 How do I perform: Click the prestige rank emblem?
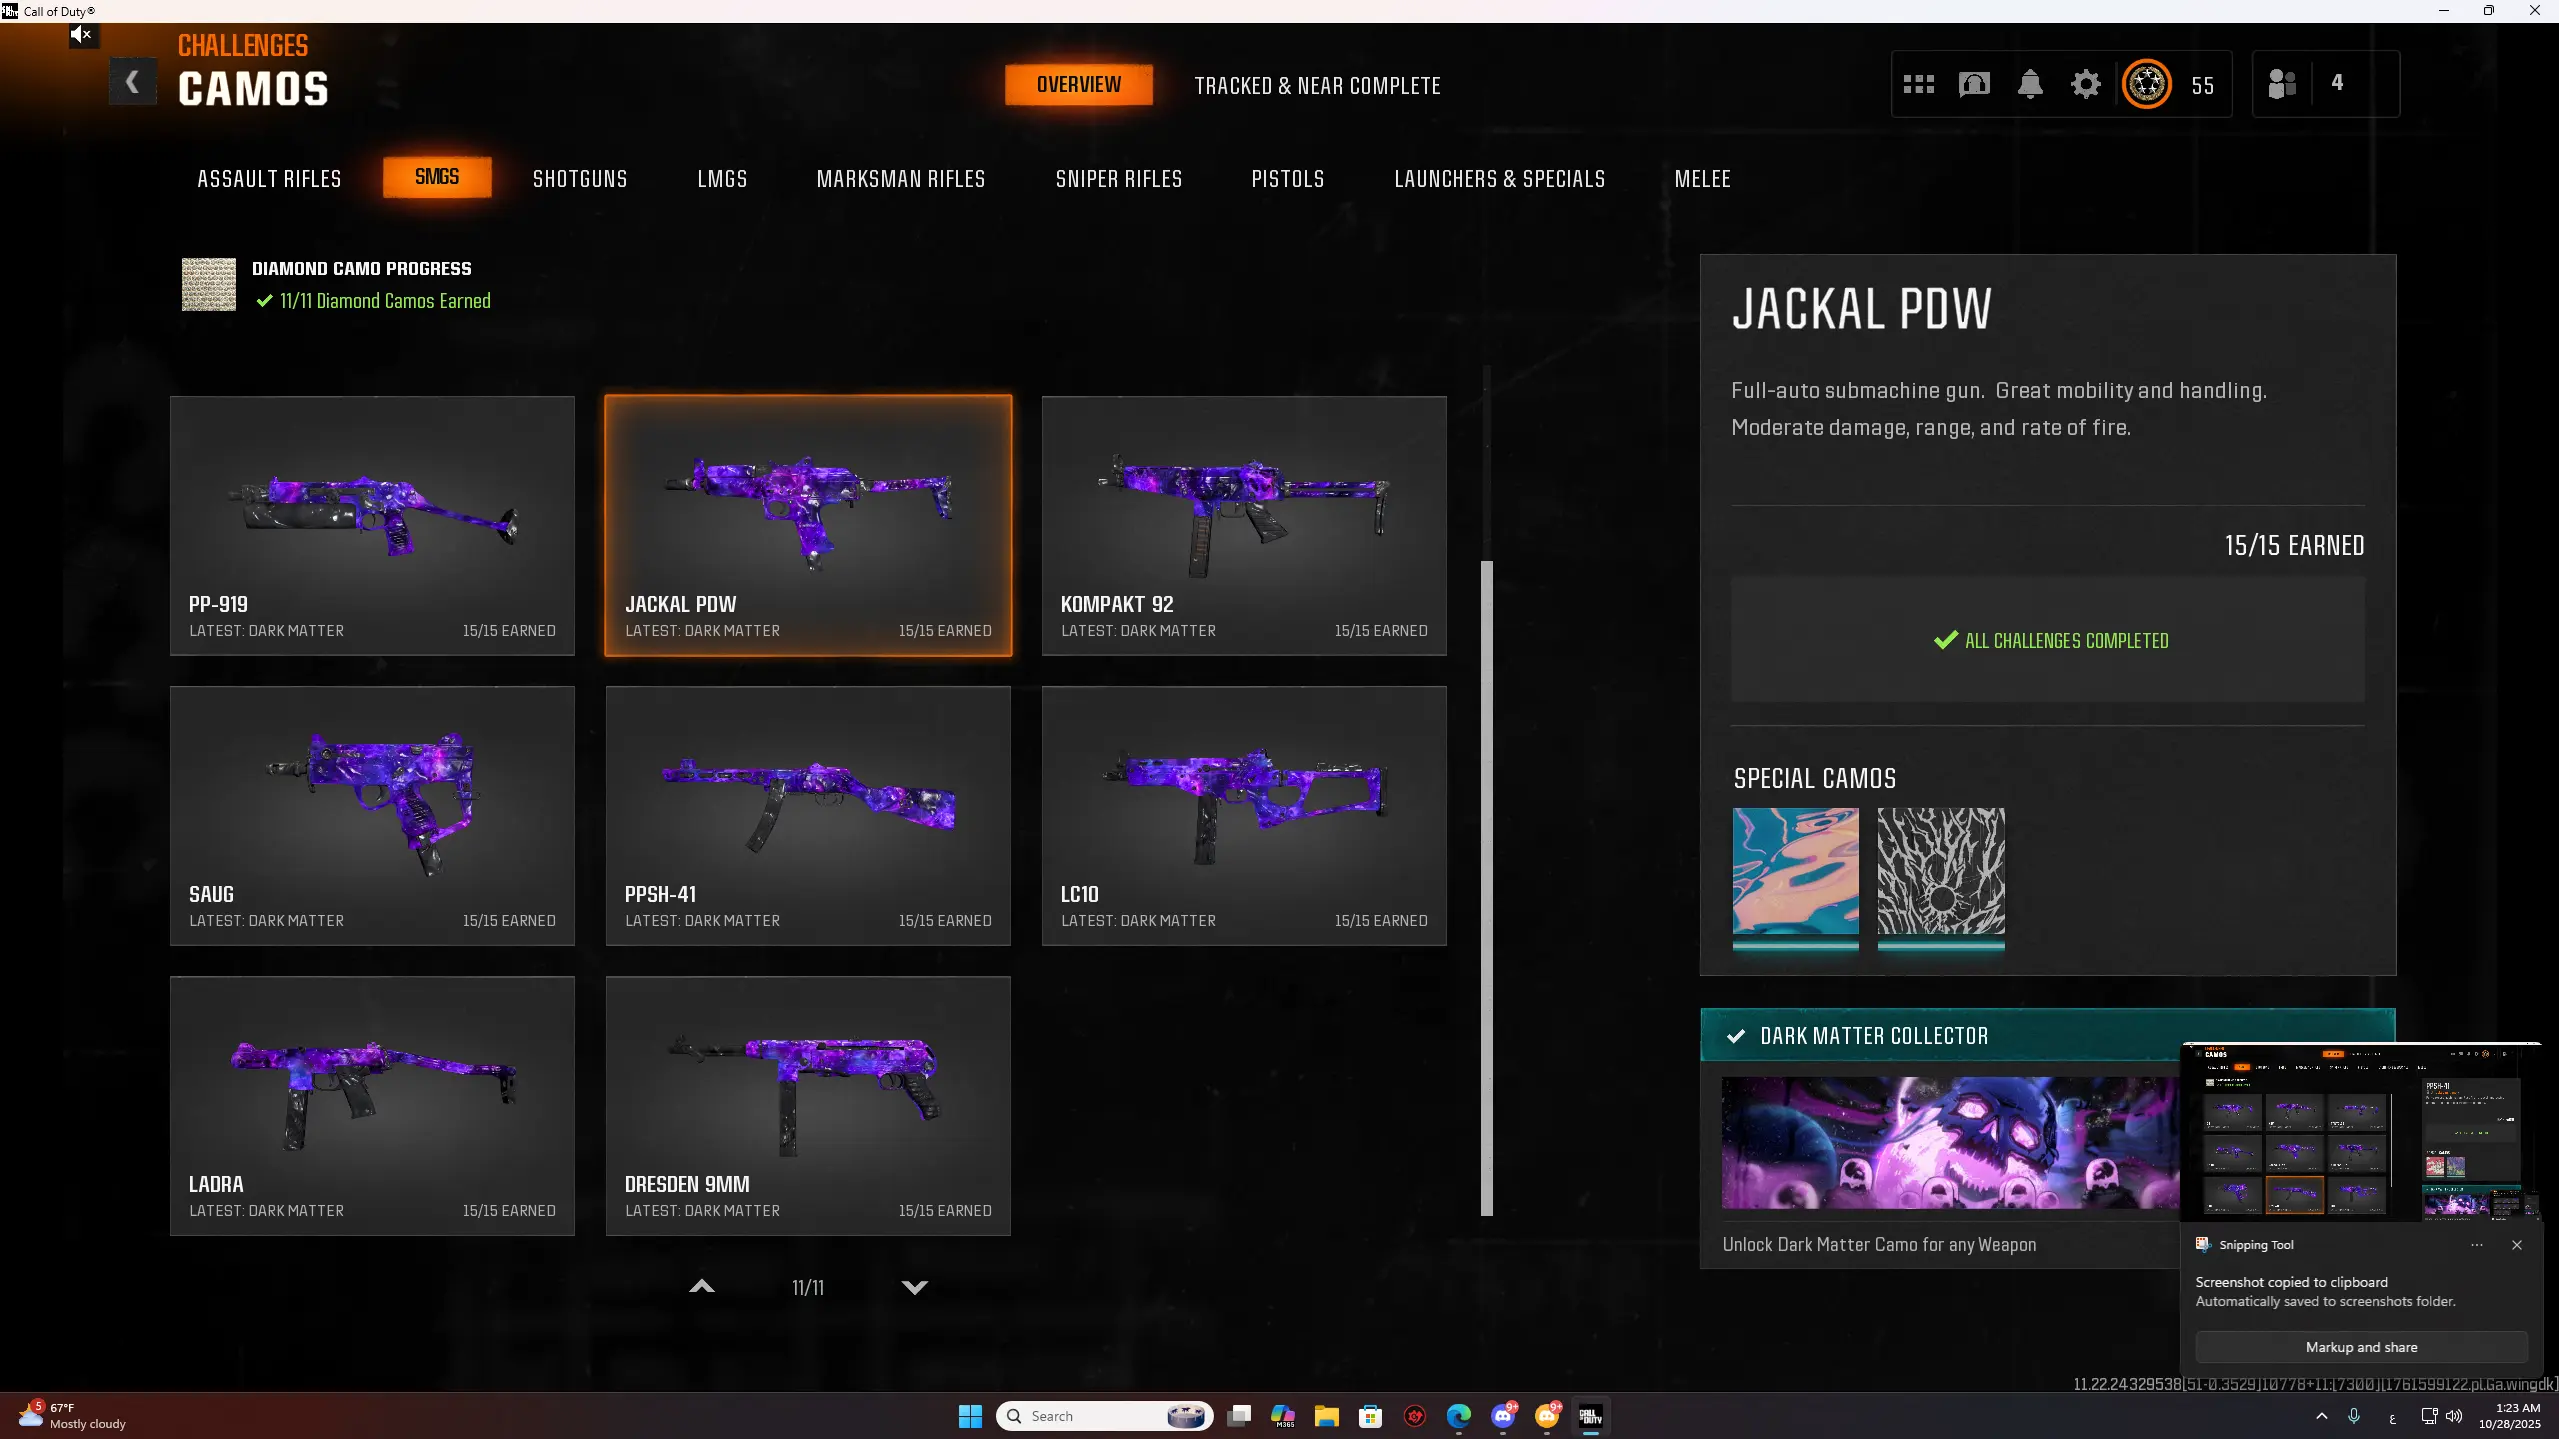2146,84
